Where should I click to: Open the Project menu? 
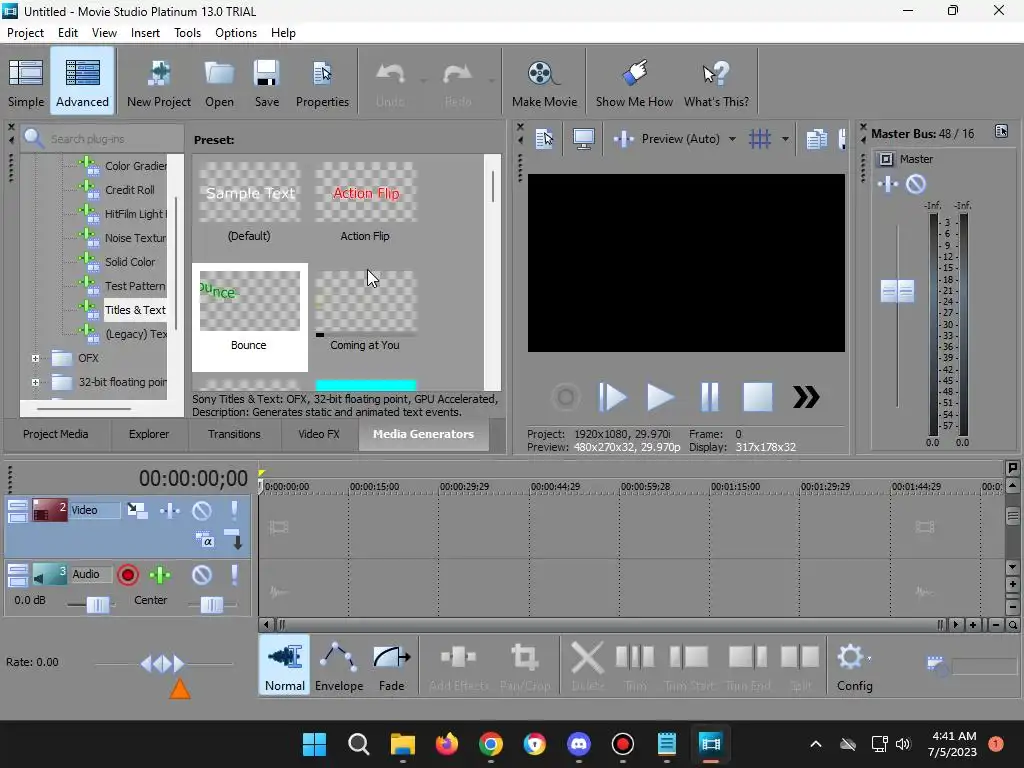[25, 33]
